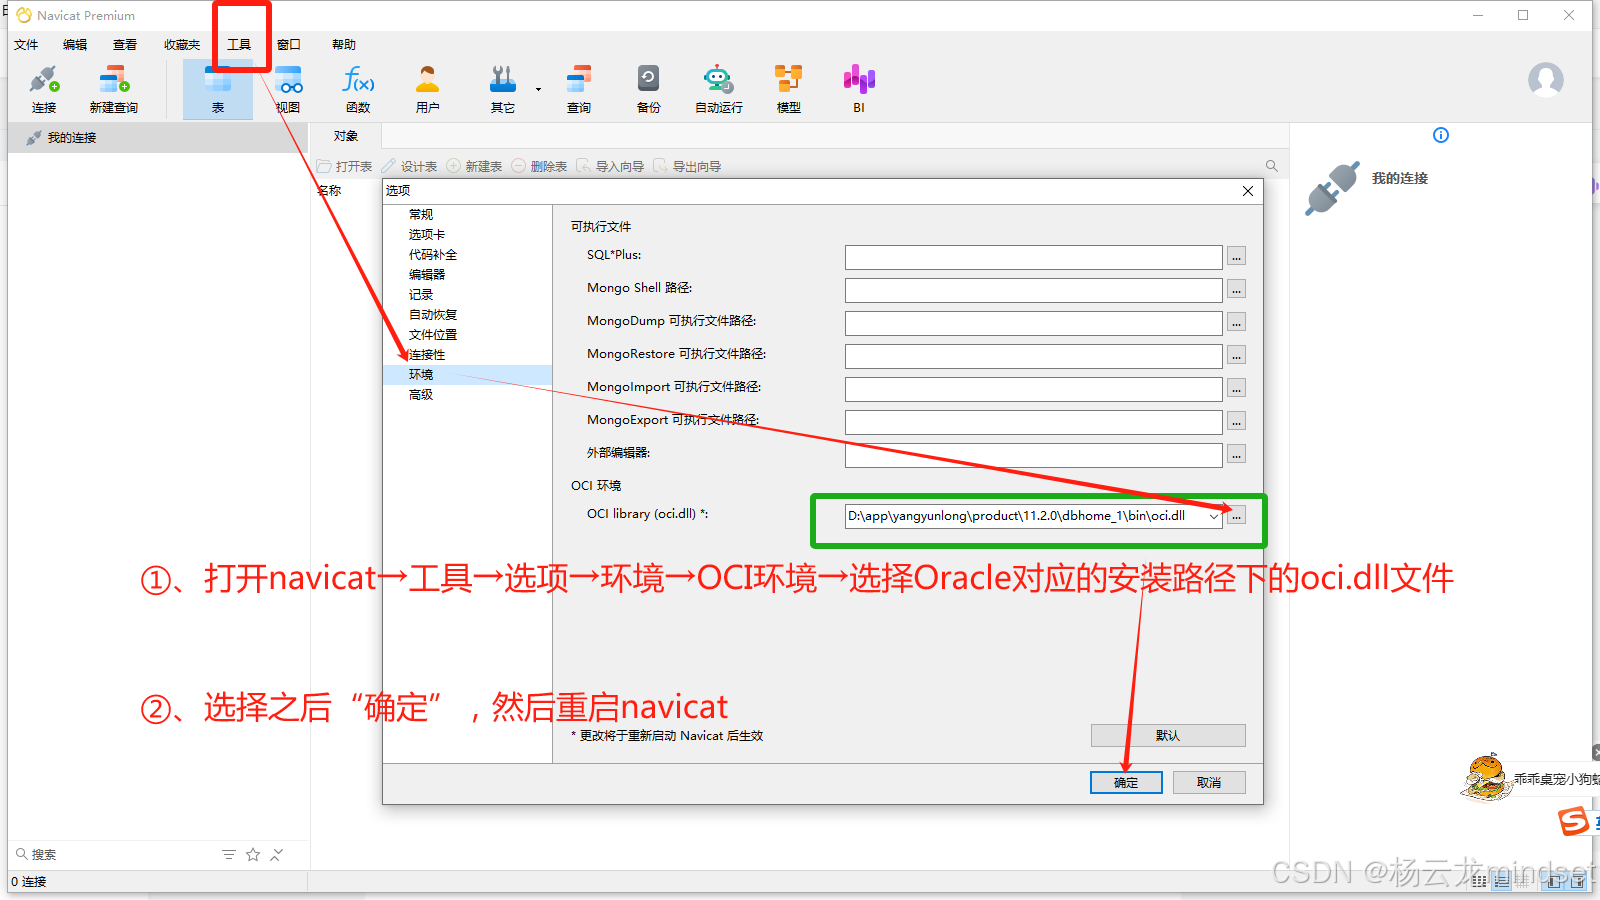Click the user avatar profile icon

tap(1545, 79)
